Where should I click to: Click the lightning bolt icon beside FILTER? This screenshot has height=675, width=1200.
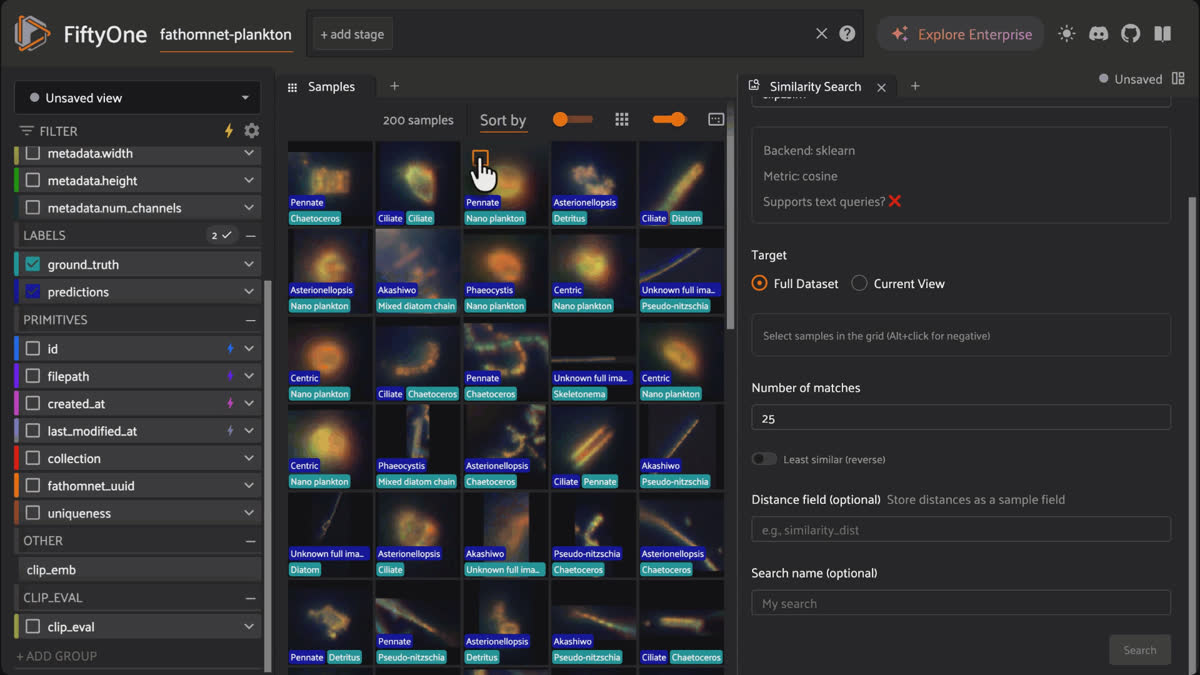(x=229, y=131)
